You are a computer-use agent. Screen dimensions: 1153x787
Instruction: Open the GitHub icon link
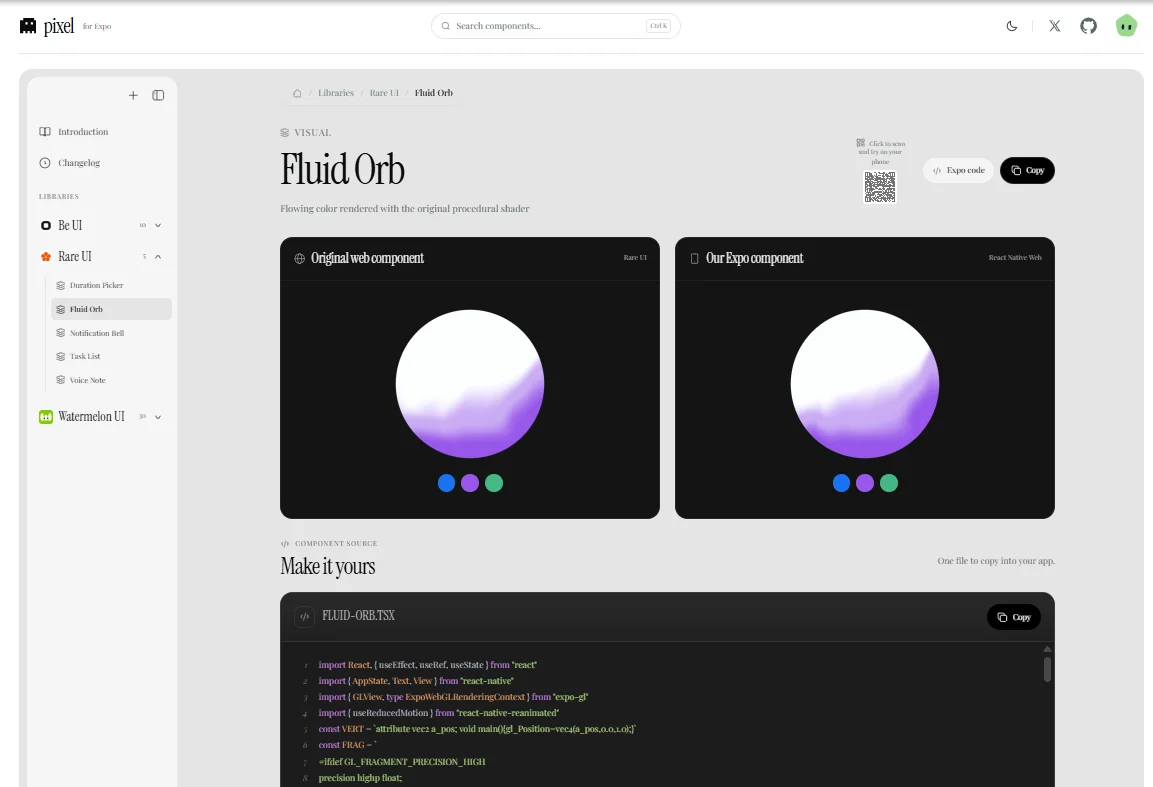[x=1088, y=26]
